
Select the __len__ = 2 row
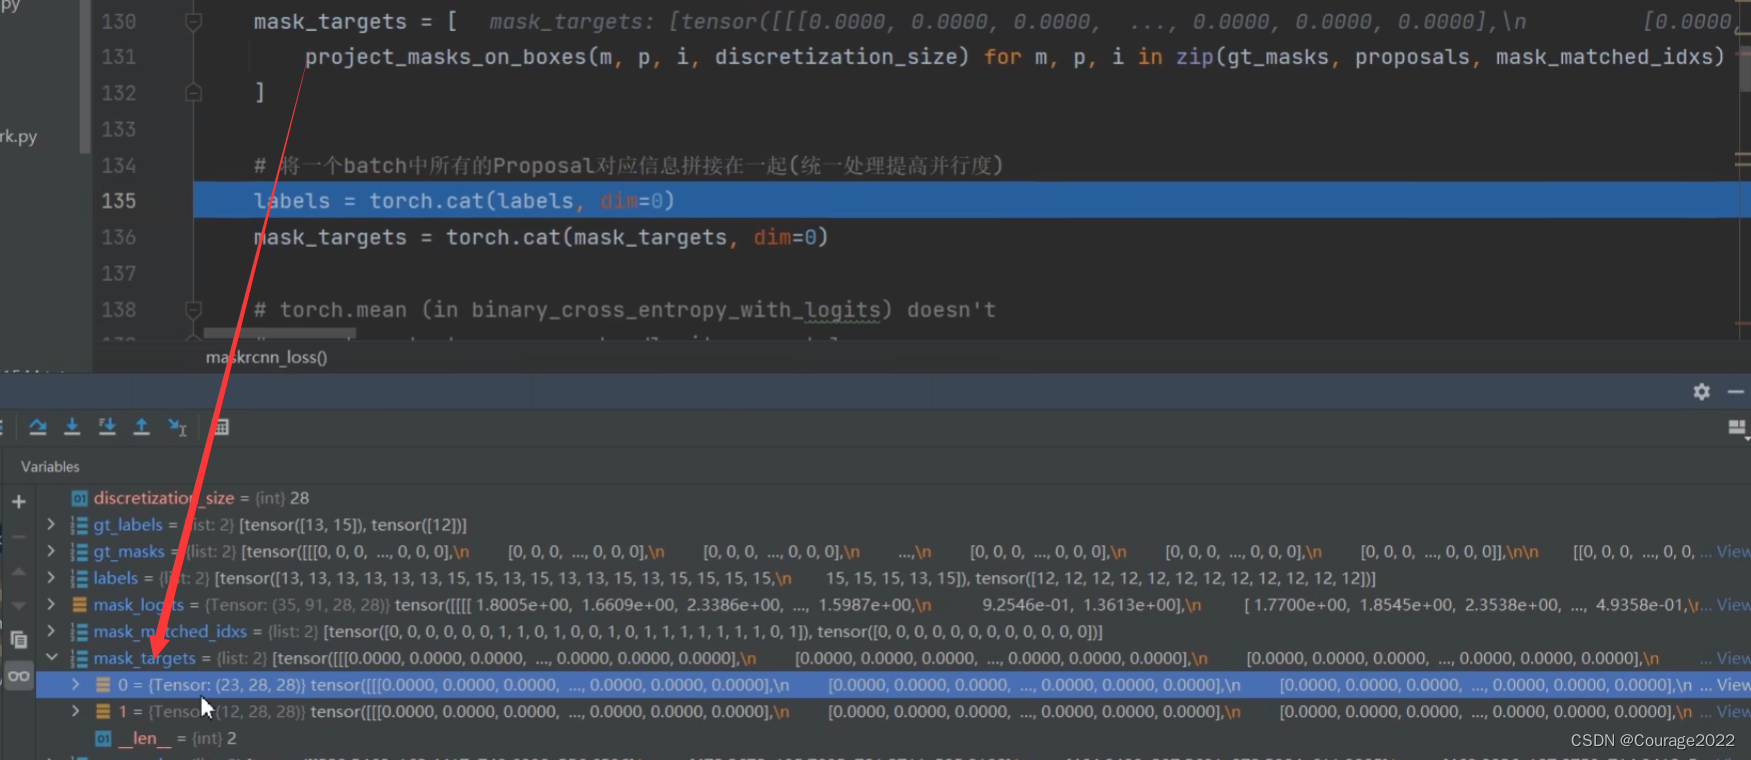click(x=893, y=738)
